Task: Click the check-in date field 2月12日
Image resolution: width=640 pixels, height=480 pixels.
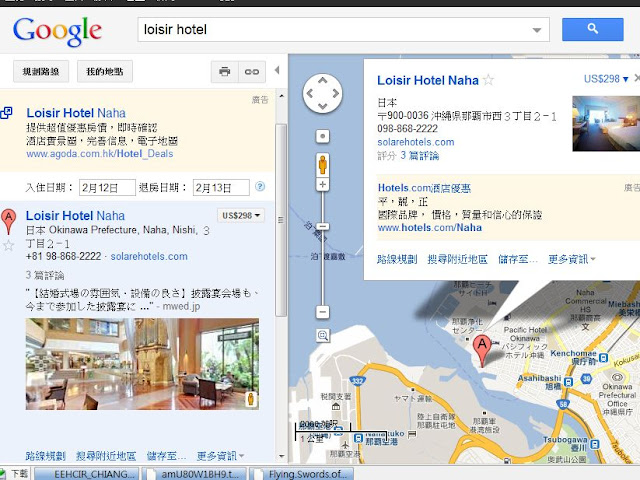Action: [107, 188]
